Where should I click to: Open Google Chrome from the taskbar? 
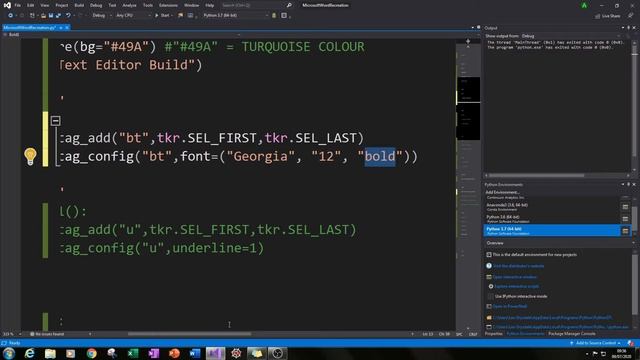coord(91,353)
